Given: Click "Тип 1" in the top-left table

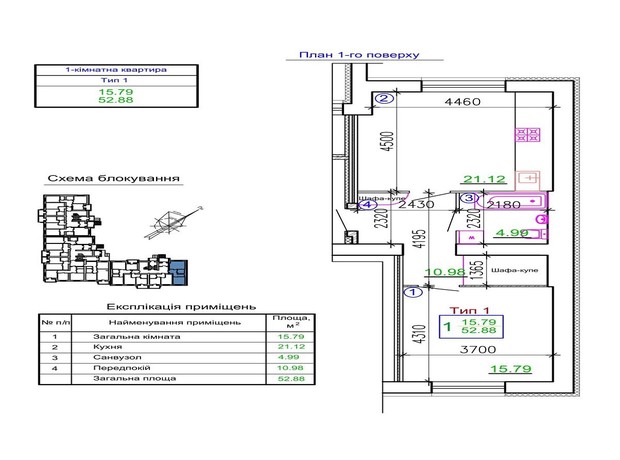Looking at the screenshot, I should pos(114,80).
